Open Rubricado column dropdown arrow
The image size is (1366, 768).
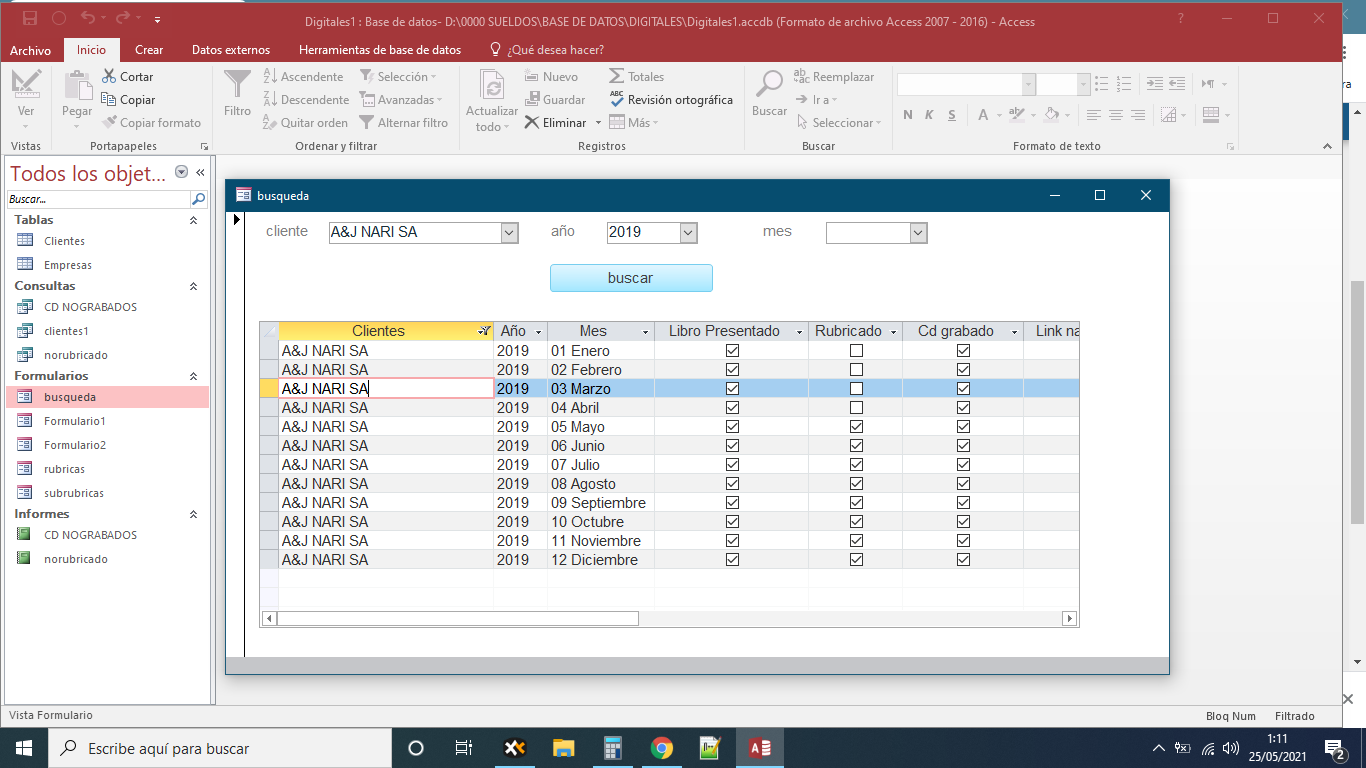pos(895,331)
